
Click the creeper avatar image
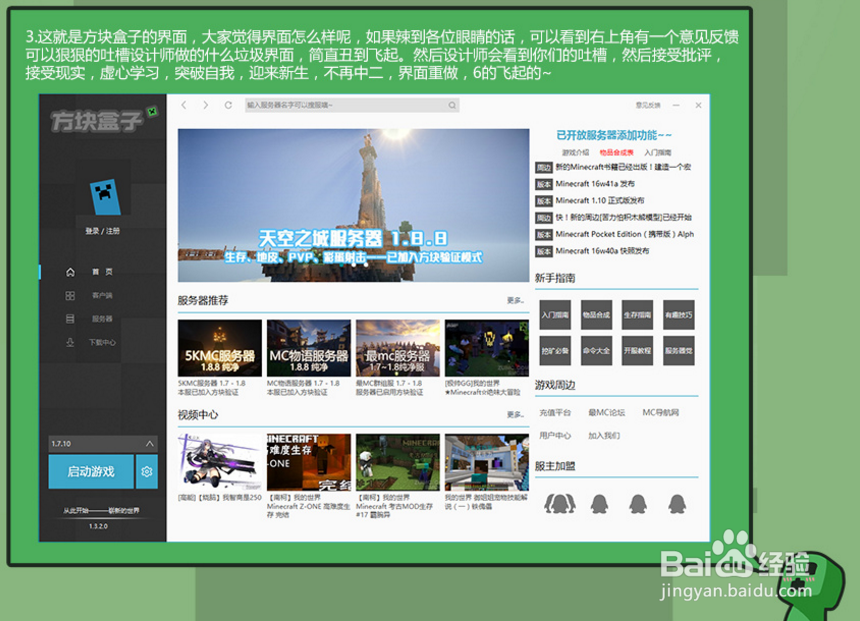pyautogui.click(x=104, y=196)
